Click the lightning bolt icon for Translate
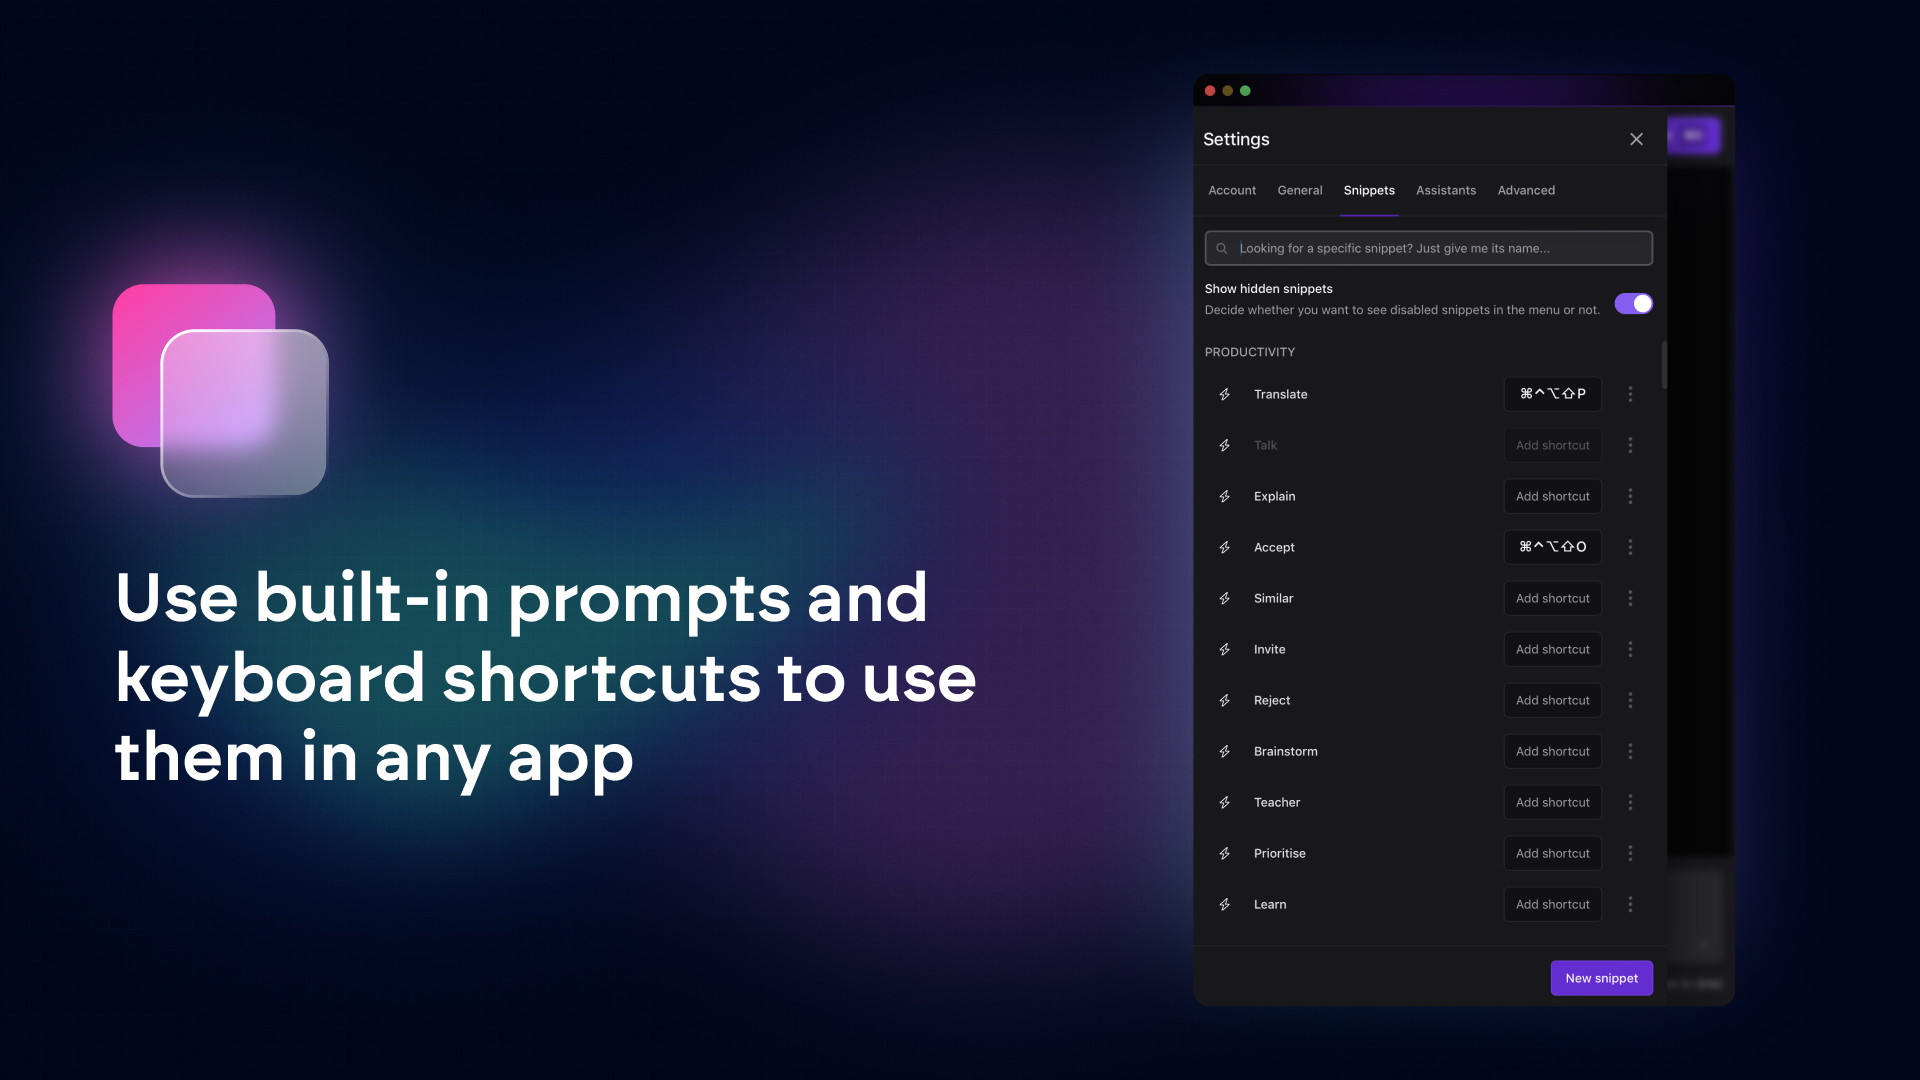Screen dimensions: 1920x1080 (x=1225, y=394)
